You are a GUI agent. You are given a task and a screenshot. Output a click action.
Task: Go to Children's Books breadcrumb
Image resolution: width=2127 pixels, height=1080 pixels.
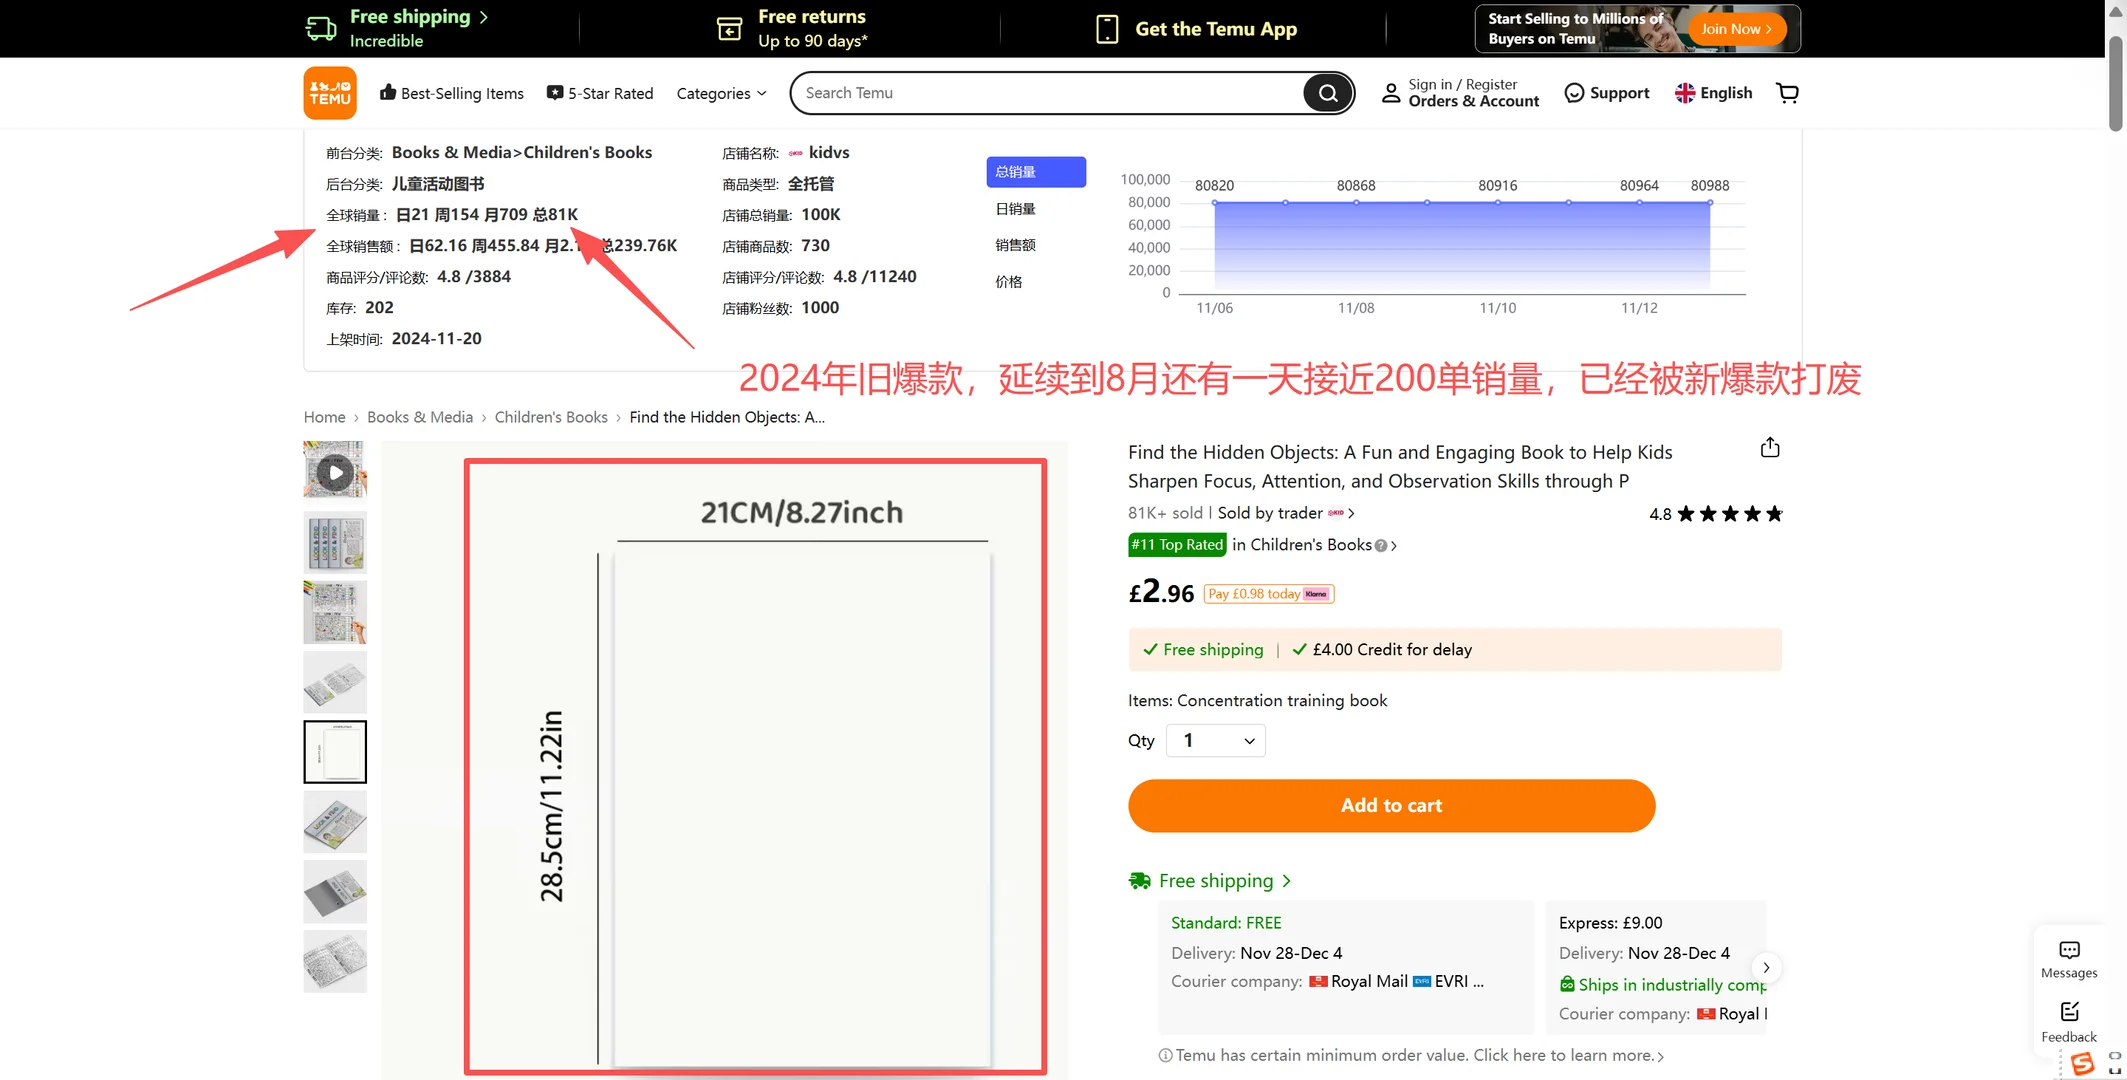click(x=551, y=417)
